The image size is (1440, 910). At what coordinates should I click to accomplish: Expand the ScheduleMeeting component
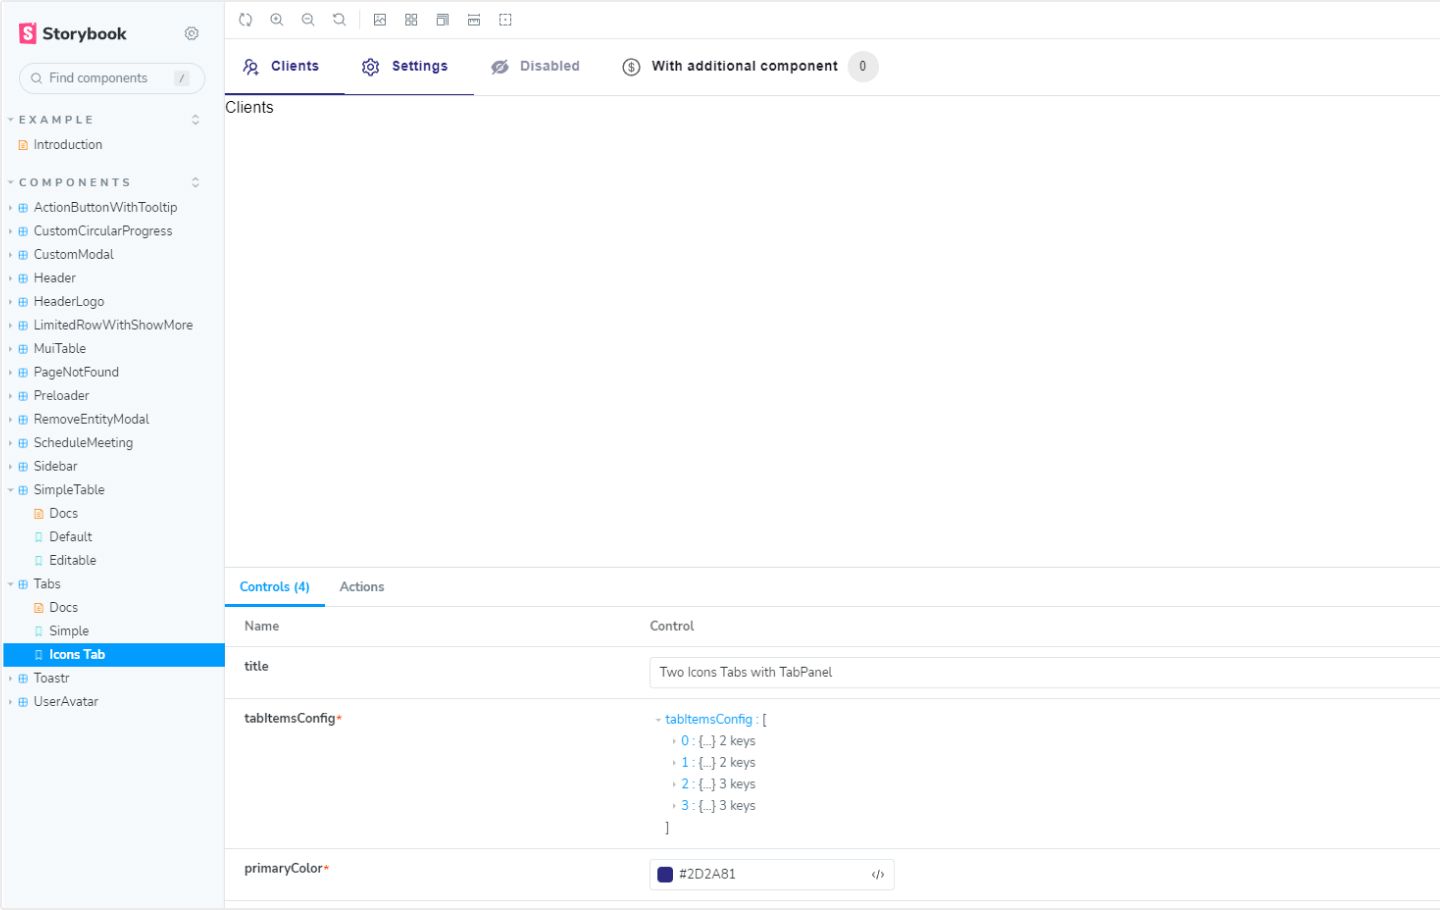83,443
